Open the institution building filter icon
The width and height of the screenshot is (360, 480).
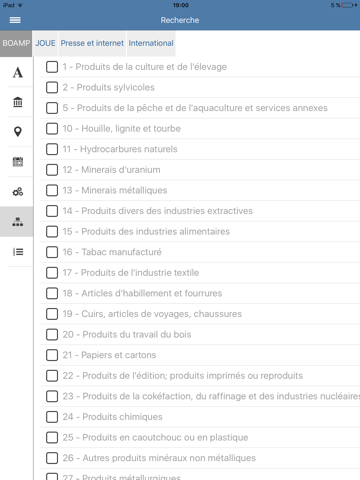click(x=18, y=102)
